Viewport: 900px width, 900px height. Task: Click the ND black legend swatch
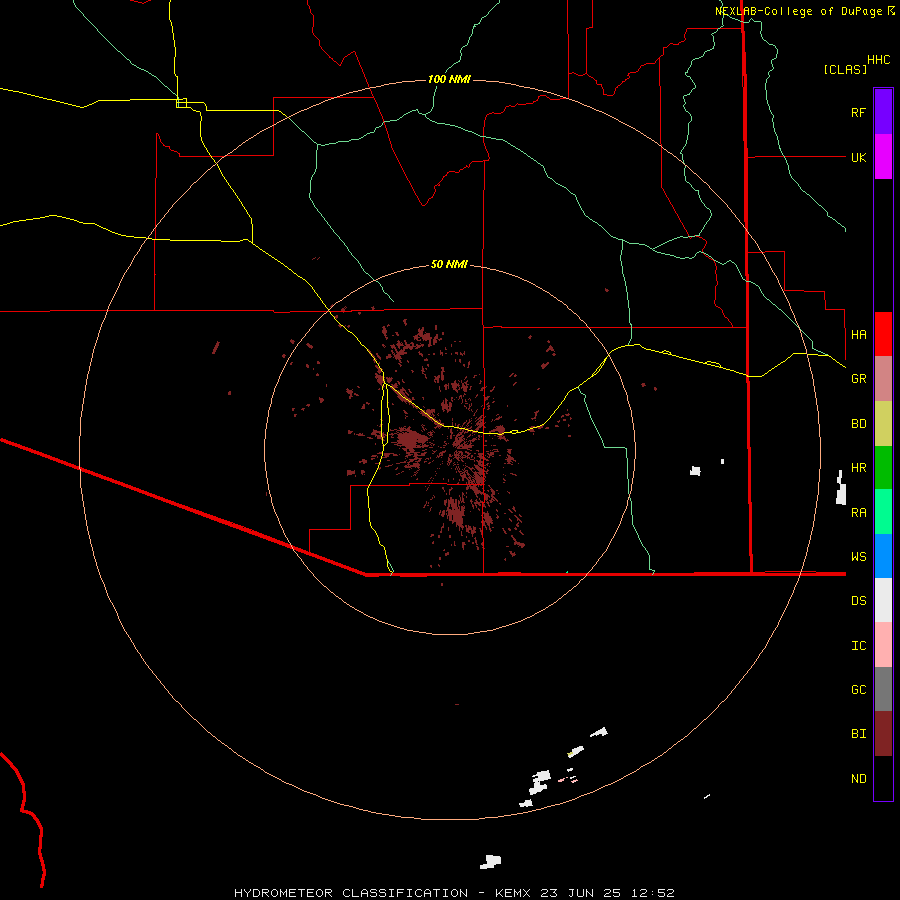(883, 778)
